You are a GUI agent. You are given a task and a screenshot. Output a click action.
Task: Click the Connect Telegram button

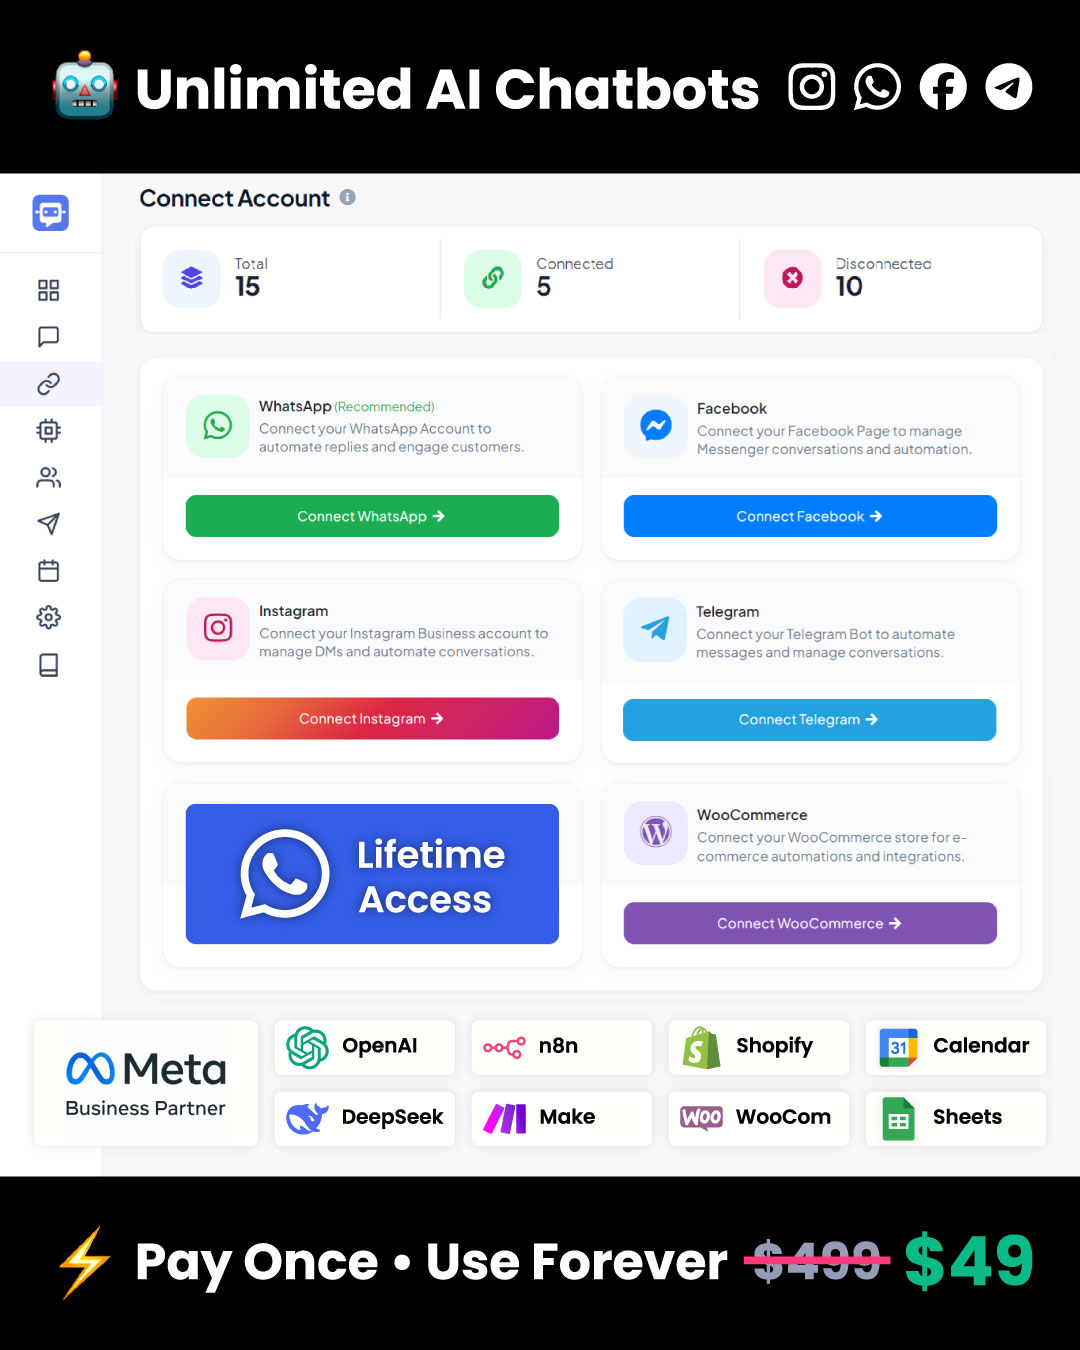pos(809,719)
